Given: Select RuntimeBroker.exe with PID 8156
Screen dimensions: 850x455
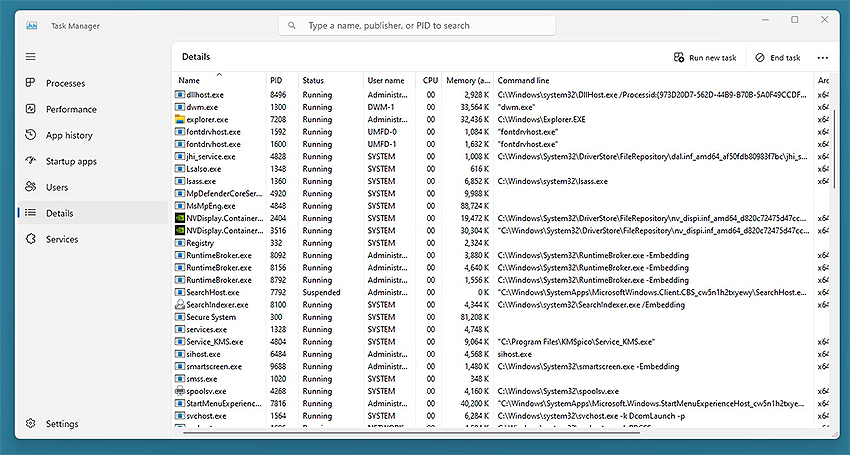Looking at the screenshot, I should point(501,268).
